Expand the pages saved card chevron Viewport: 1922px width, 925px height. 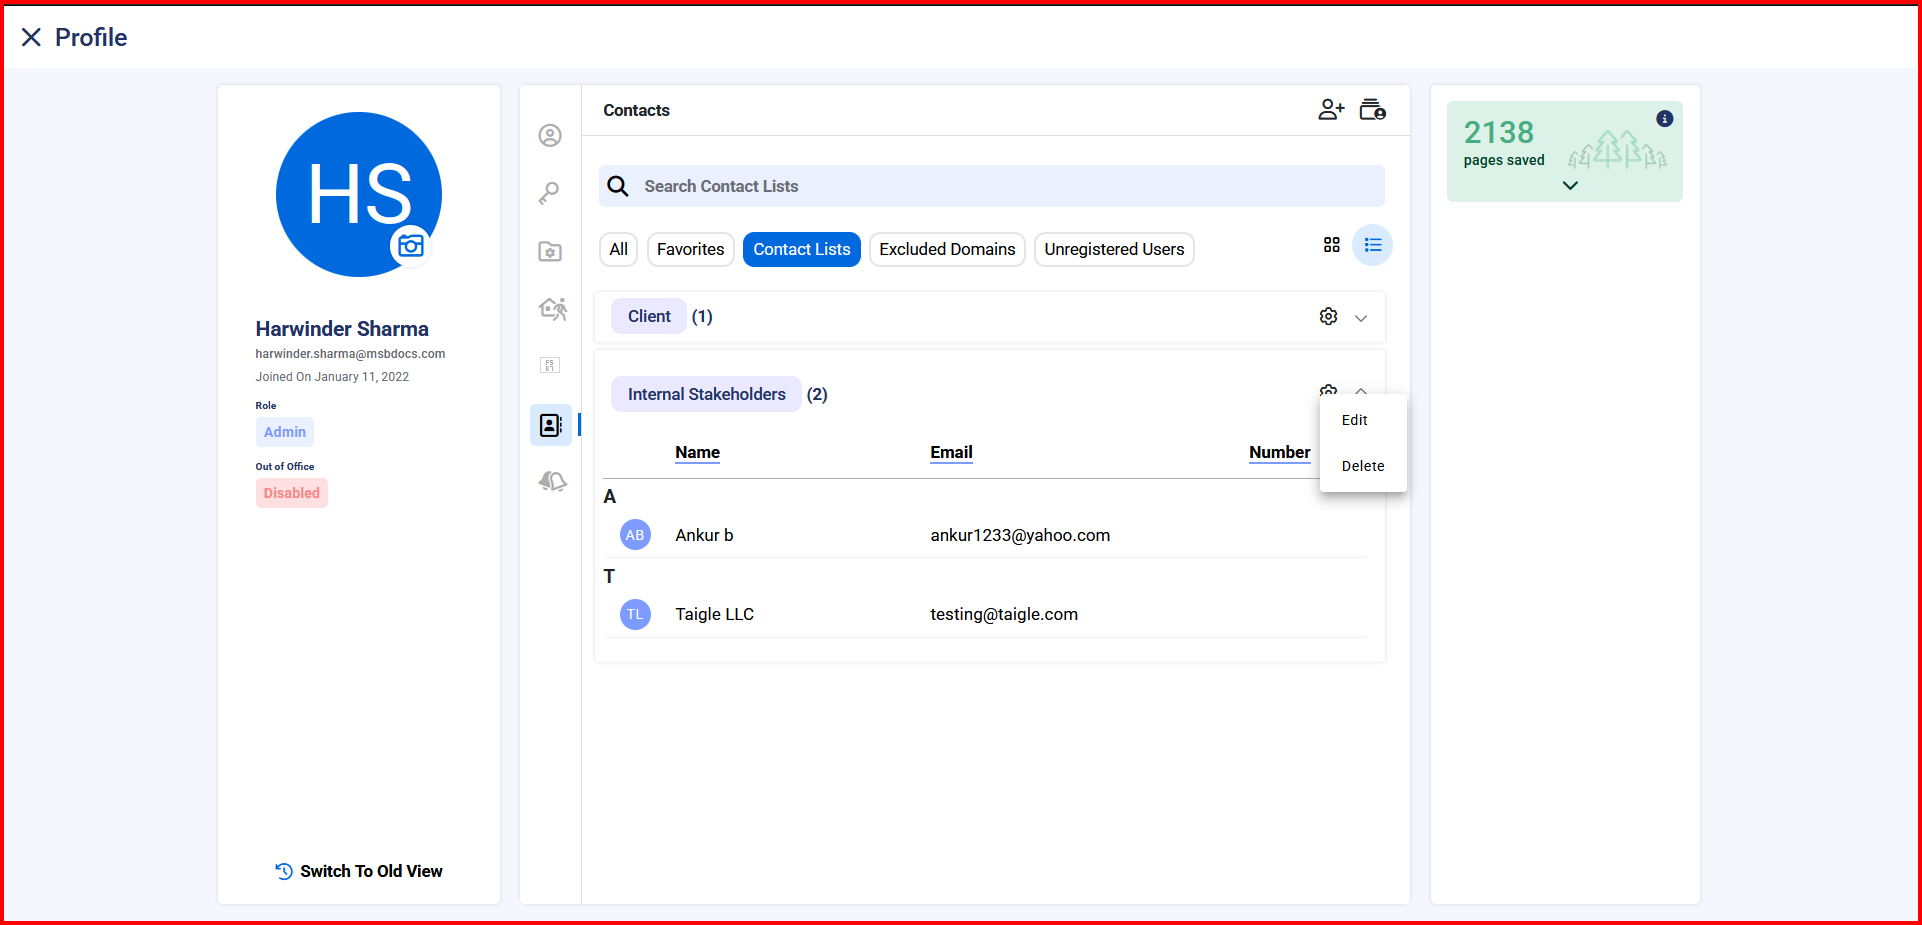1570,186
